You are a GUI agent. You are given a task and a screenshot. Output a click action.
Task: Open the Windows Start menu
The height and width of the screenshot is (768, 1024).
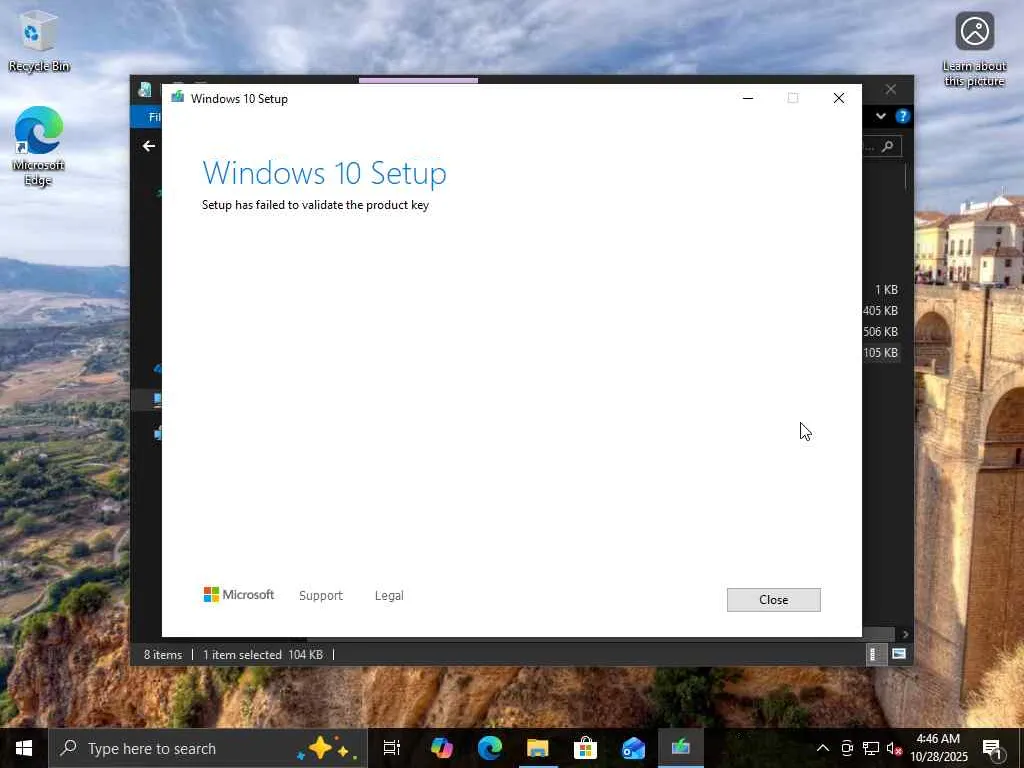tap(24, 748)
